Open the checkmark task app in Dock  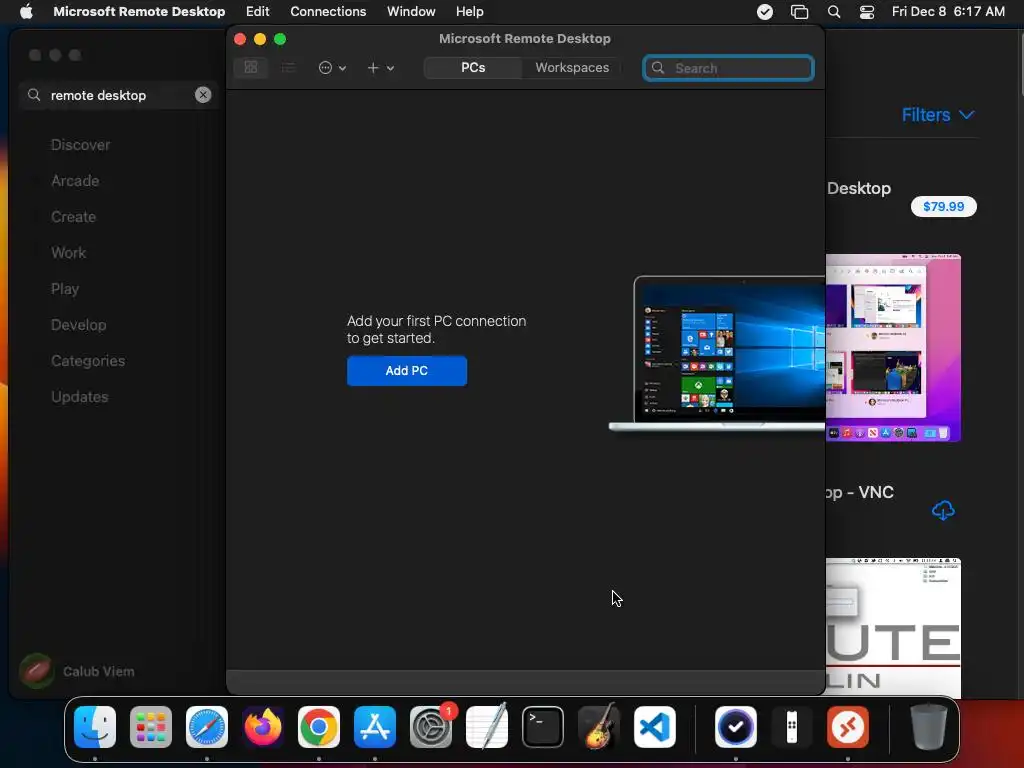coord(736,727)
